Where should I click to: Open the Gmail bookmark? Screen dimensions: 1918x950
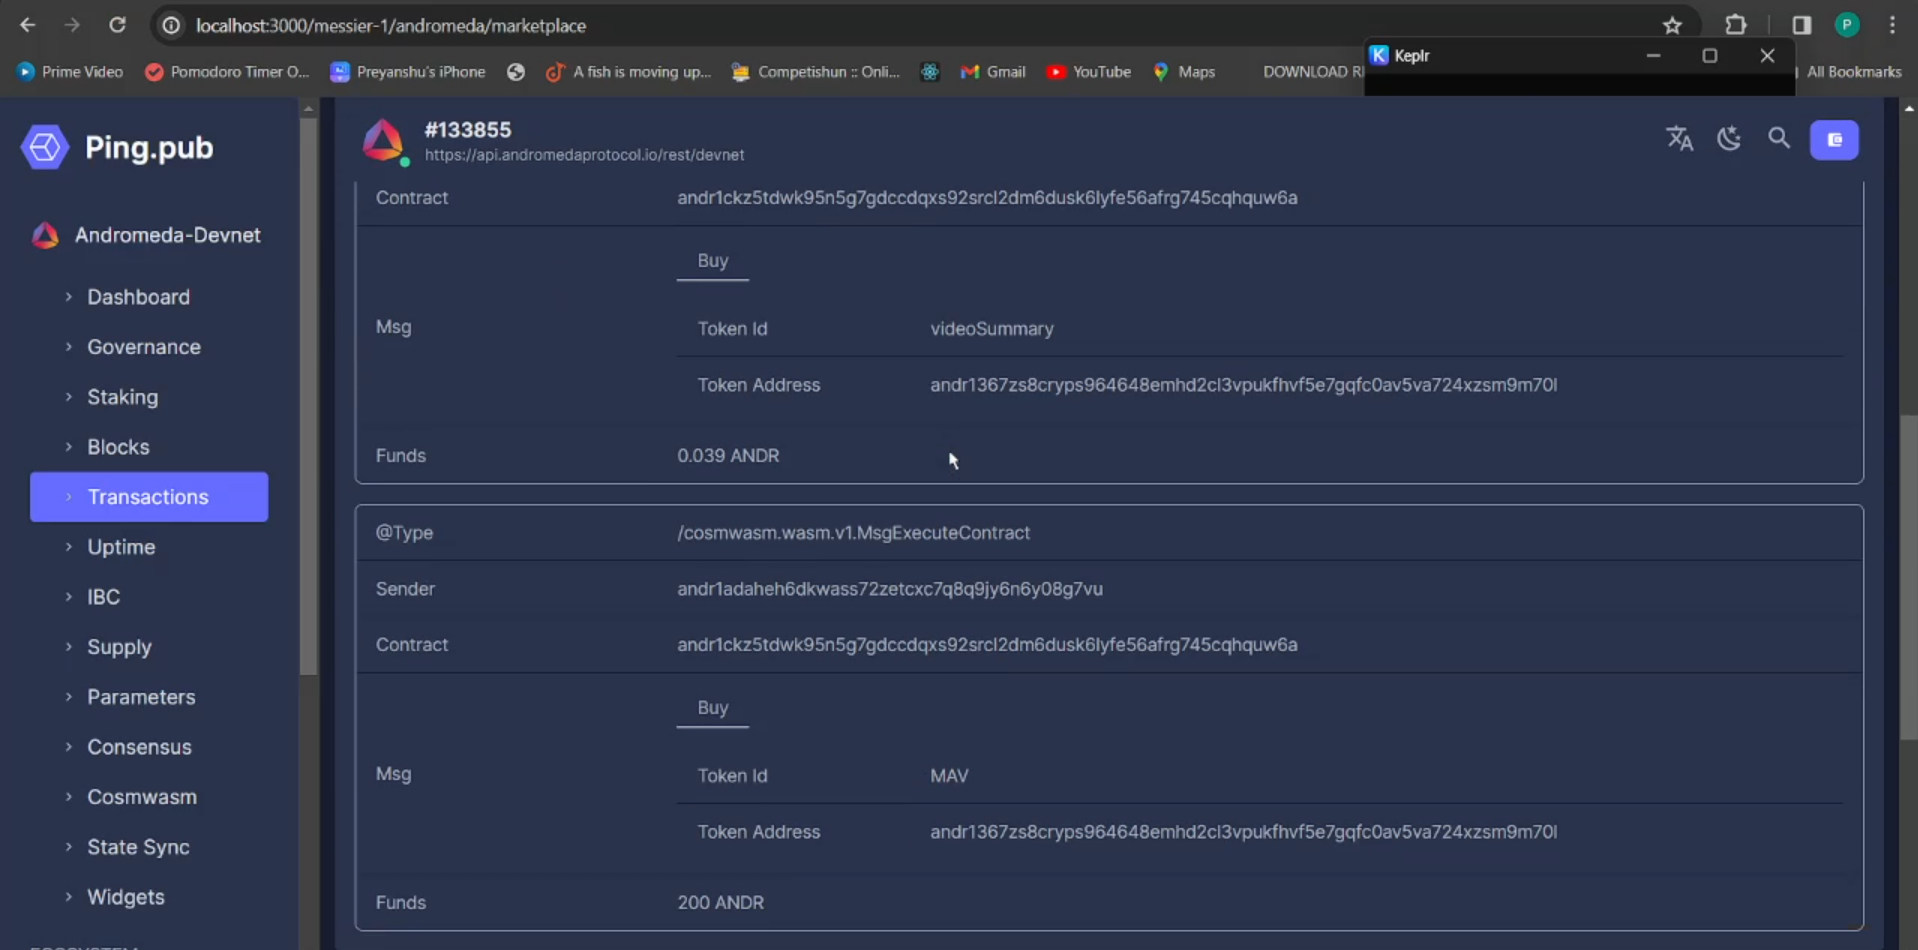coord(993,72)
